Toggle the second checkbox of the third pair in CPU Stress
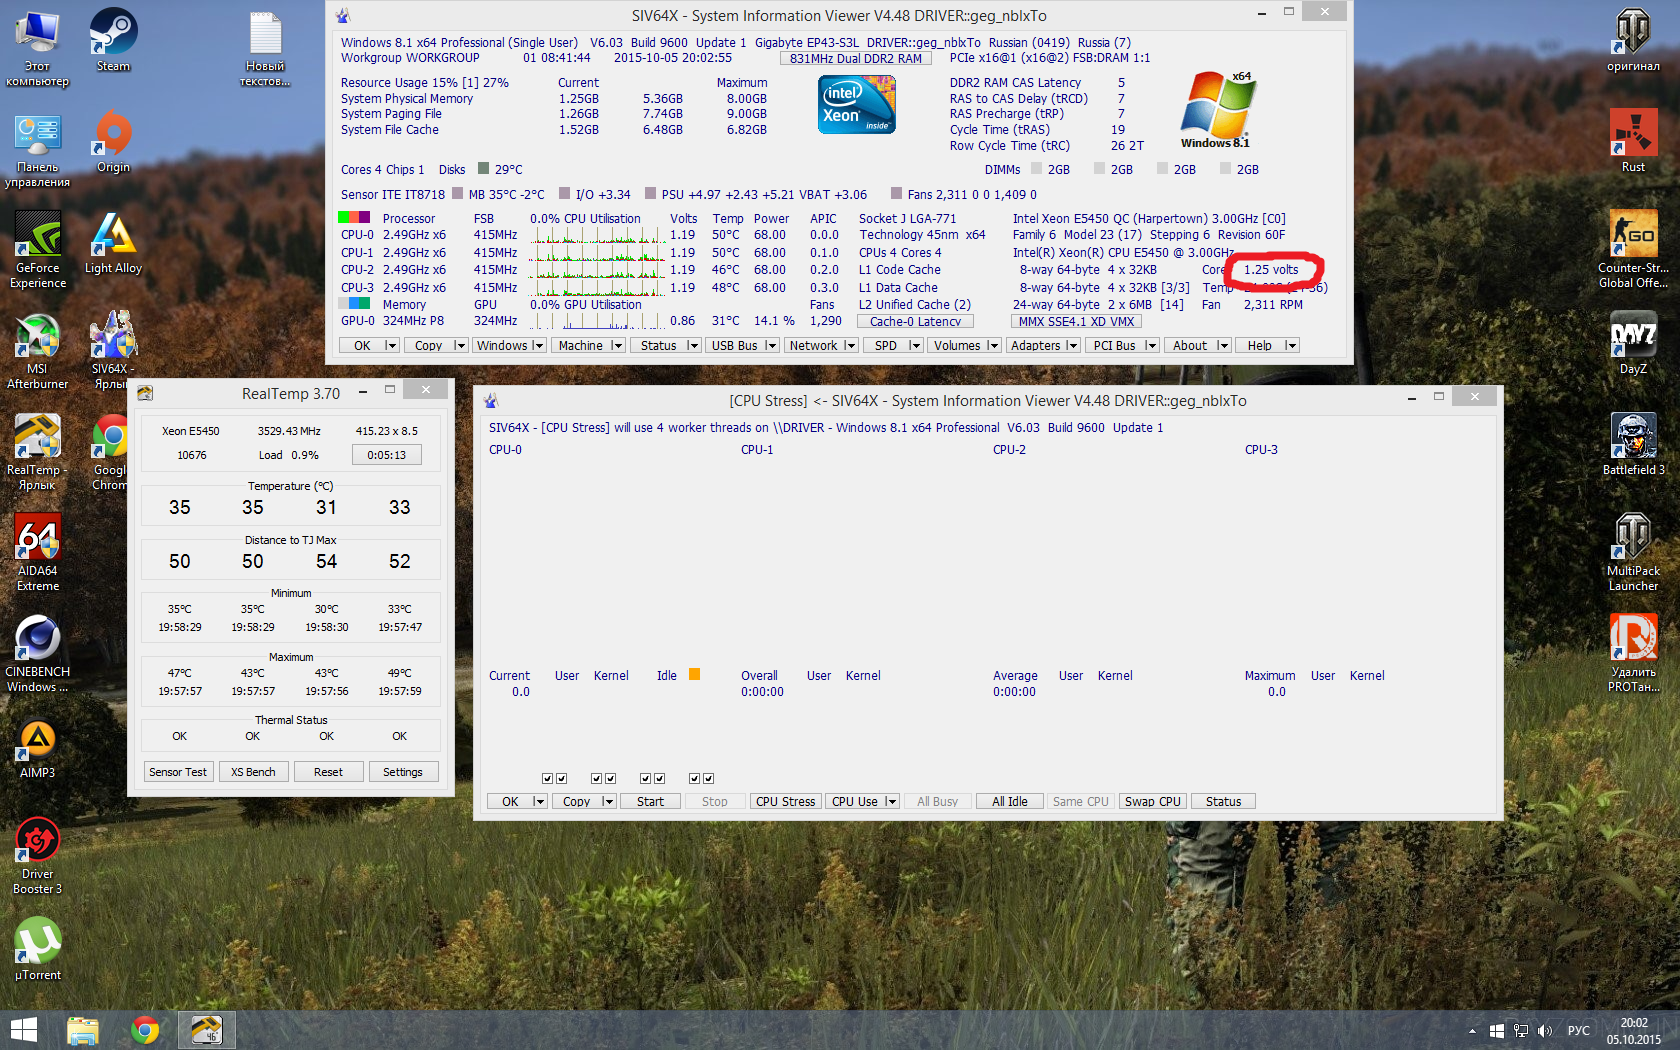Viewport: 1680px width, 1050px height. pos(660,778)
